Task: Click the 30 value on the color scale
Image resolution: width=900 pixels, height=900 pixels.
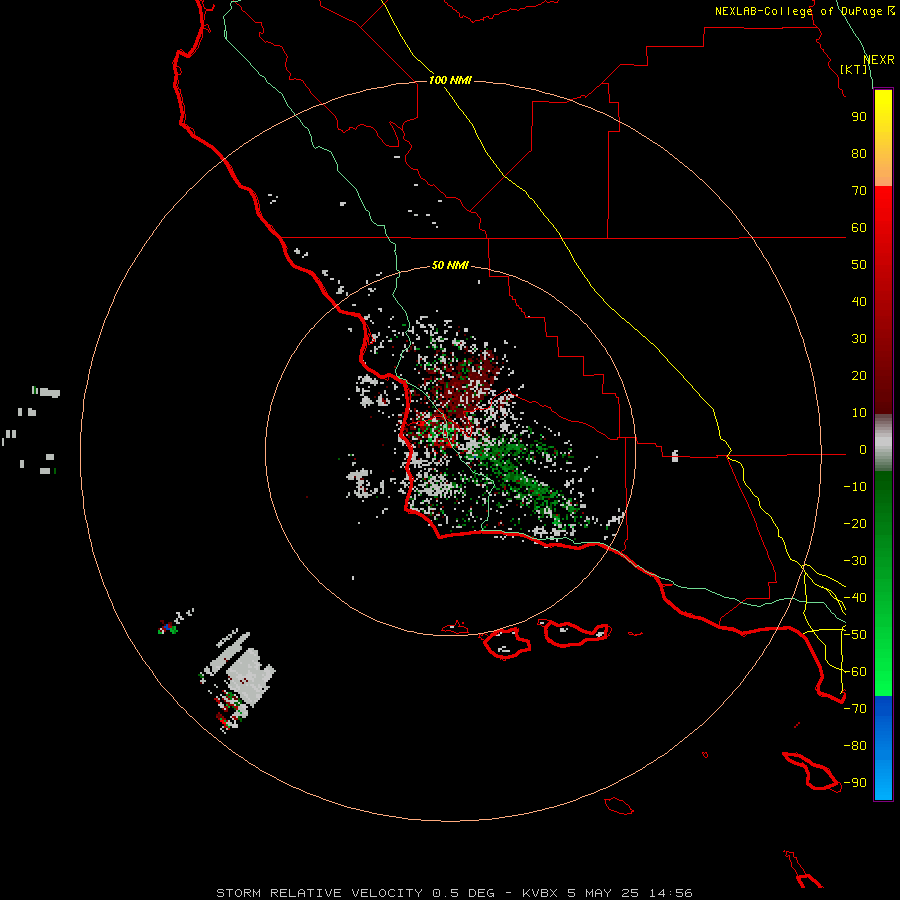Action: (x=859, y=339)
